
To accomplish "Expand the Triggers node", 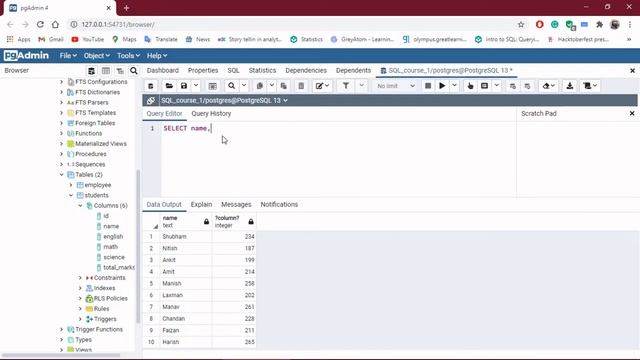I will (x=80, y=319).
